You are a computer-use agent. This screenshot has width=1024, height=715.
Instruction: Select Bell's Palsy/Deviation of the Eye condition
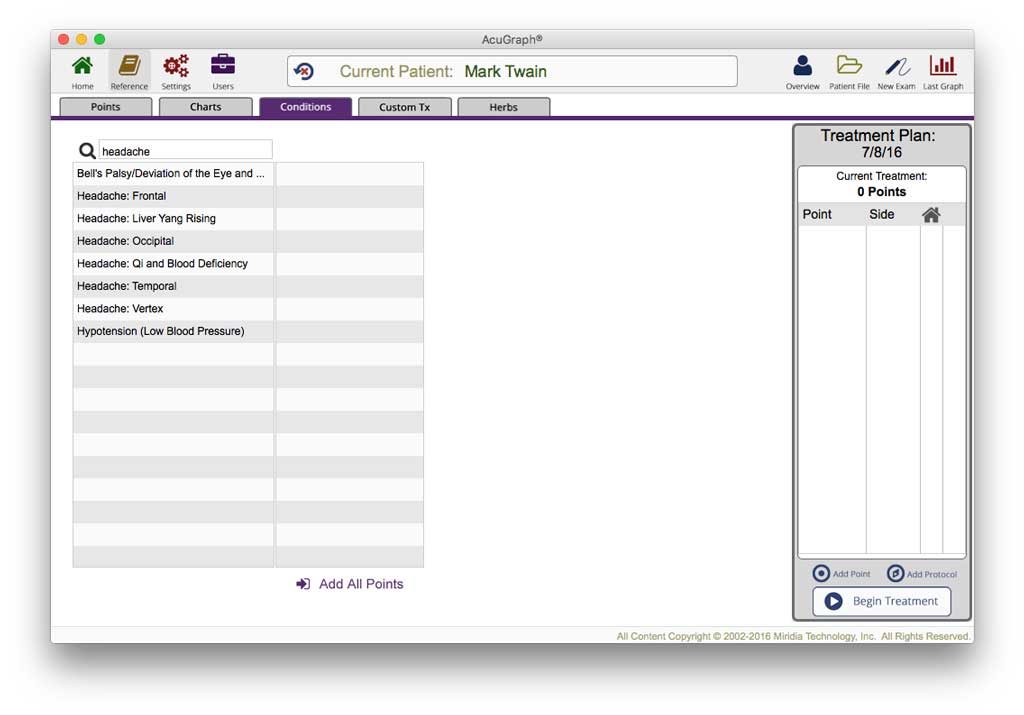point(173,174)
